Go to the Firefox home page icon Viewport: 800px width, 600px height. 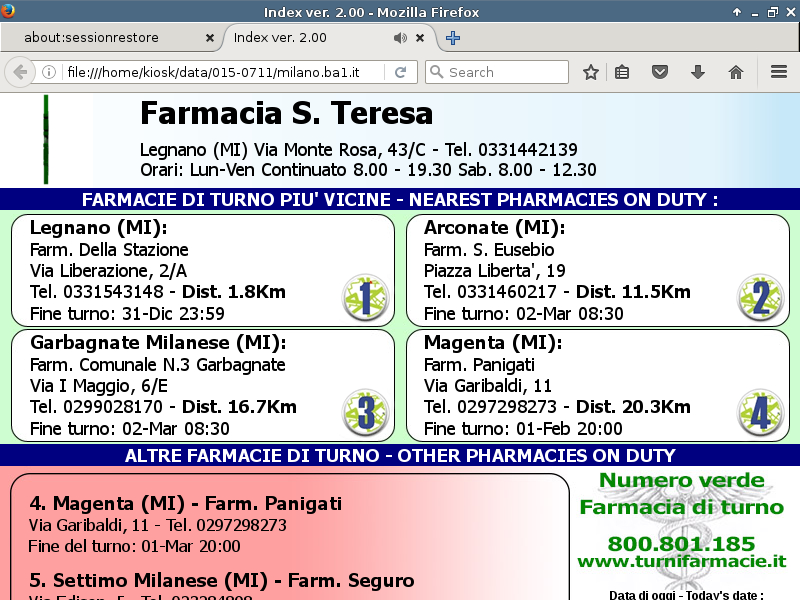pyautogui.click(x=736, y=72)
